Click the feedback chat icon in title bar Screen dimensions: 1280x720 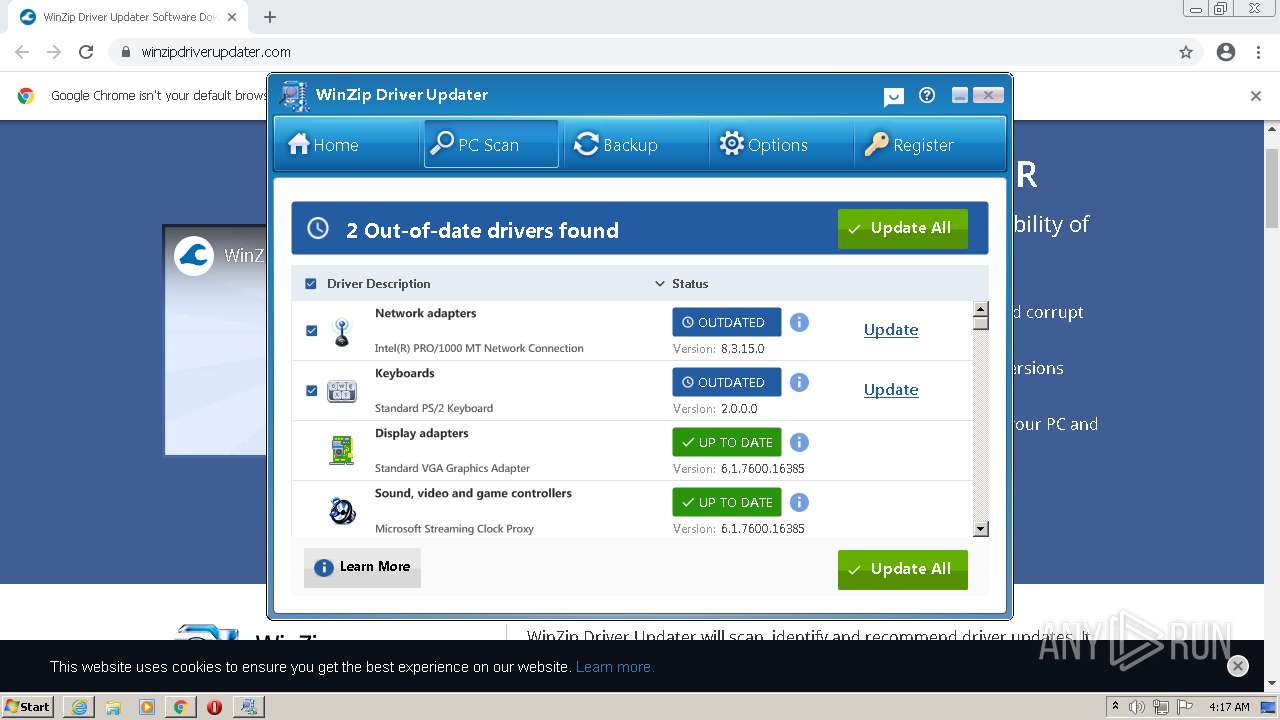pyautogui.click(x=894, y=96)
